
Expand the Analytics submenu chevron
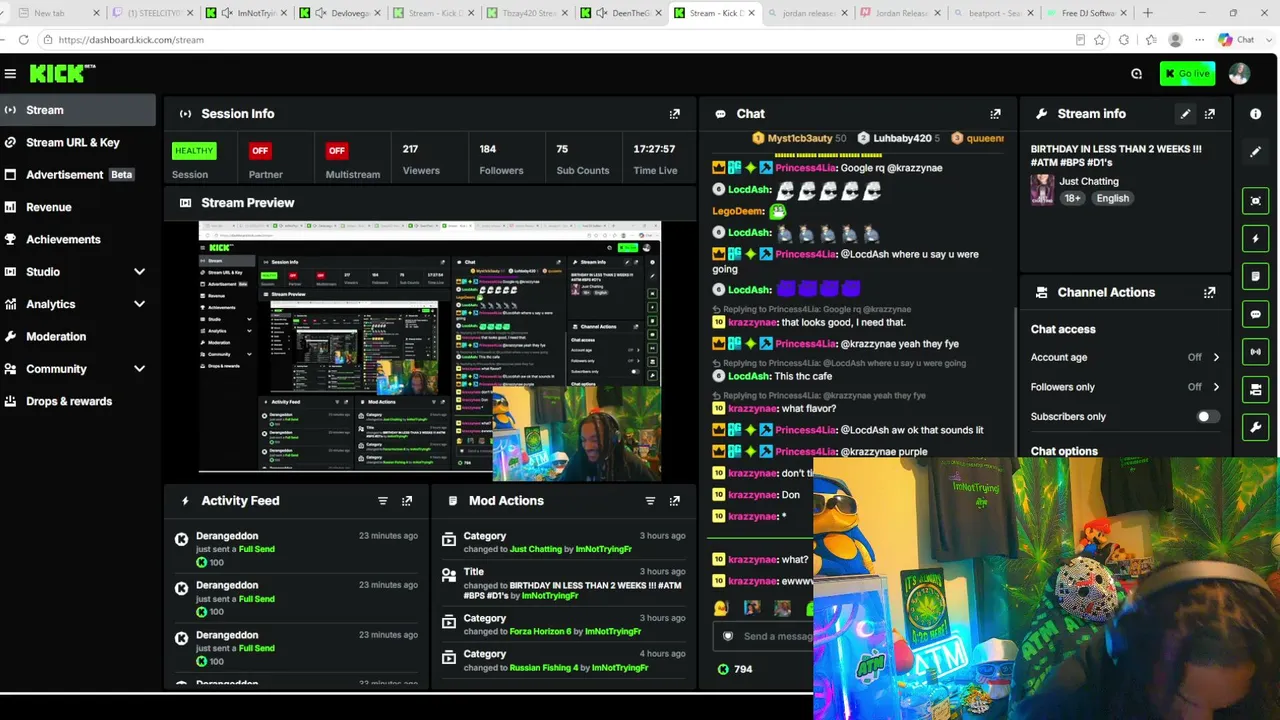pyautogui.click(x=139, y=304)
